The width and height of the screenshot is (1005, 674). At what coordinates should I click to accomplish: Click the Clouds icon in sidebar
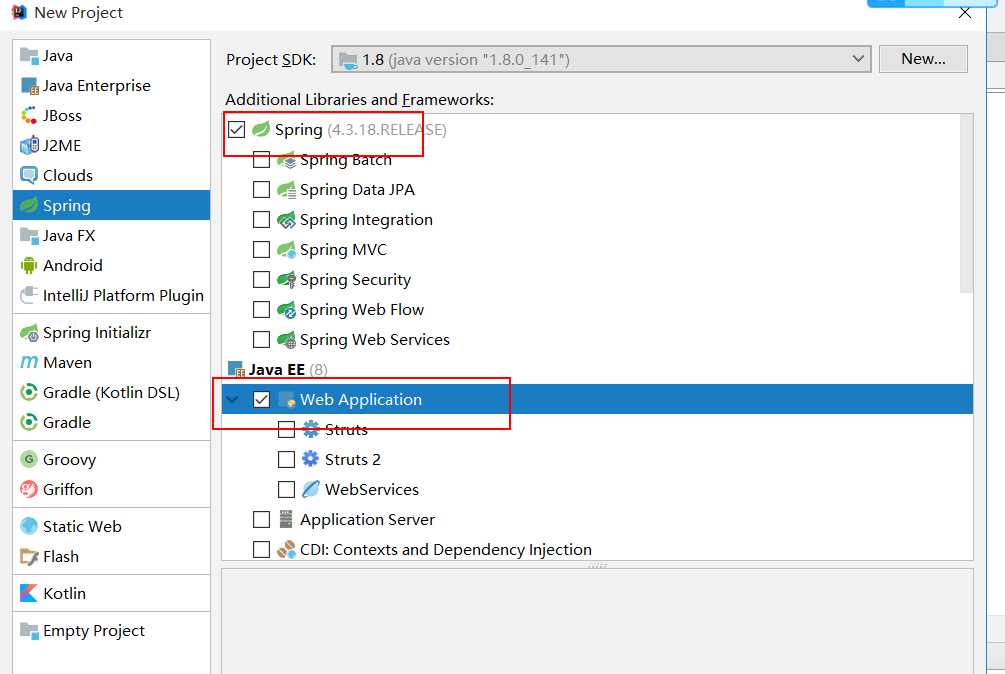click(29, 176)
